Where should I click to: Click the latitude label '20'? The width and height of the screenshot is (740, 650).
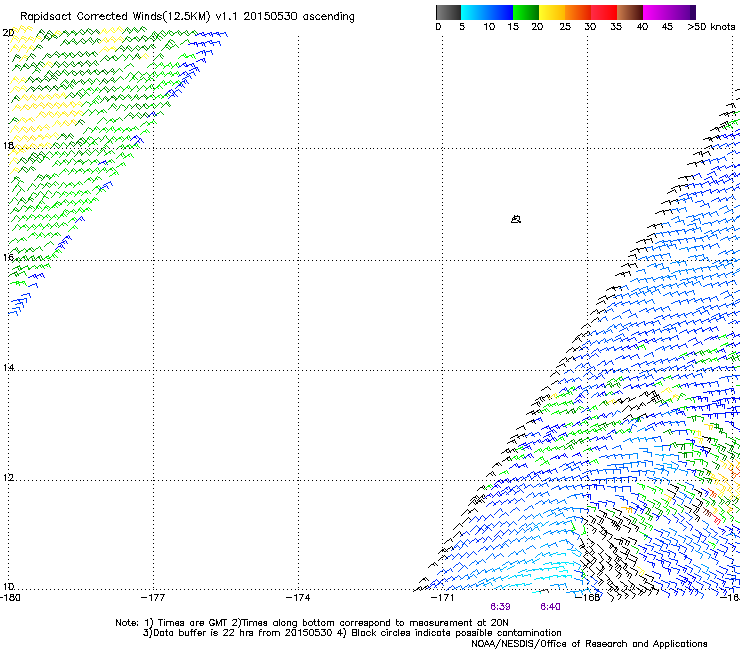(x=8, y=33)
